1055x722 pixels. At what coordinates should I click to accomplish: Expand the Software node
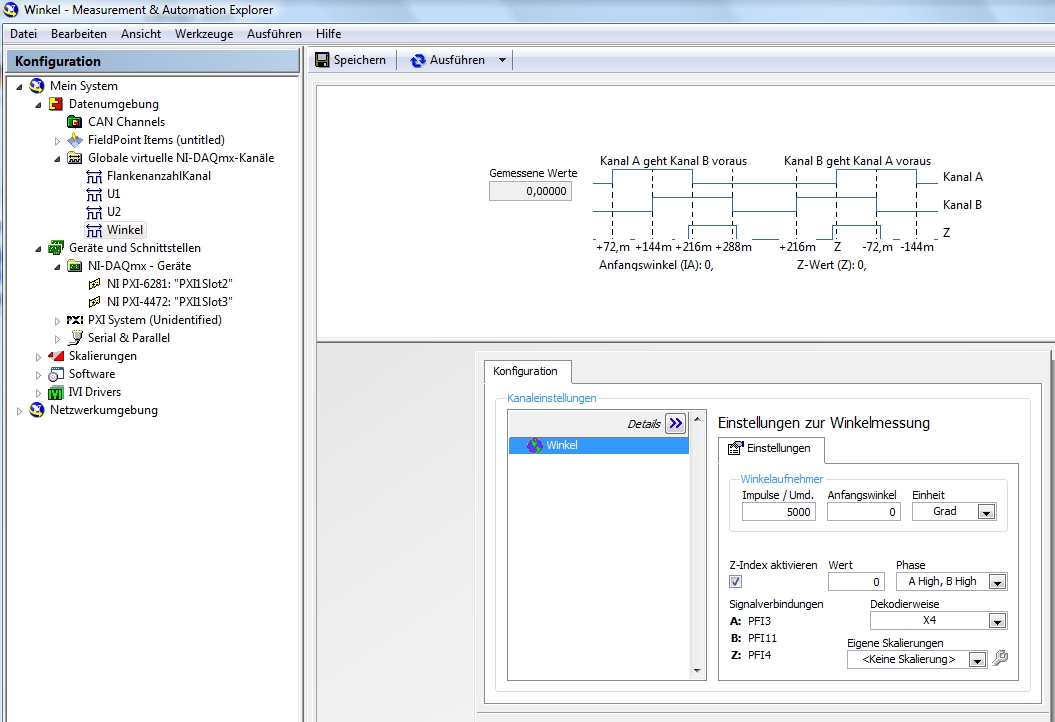tap(38, 375)
